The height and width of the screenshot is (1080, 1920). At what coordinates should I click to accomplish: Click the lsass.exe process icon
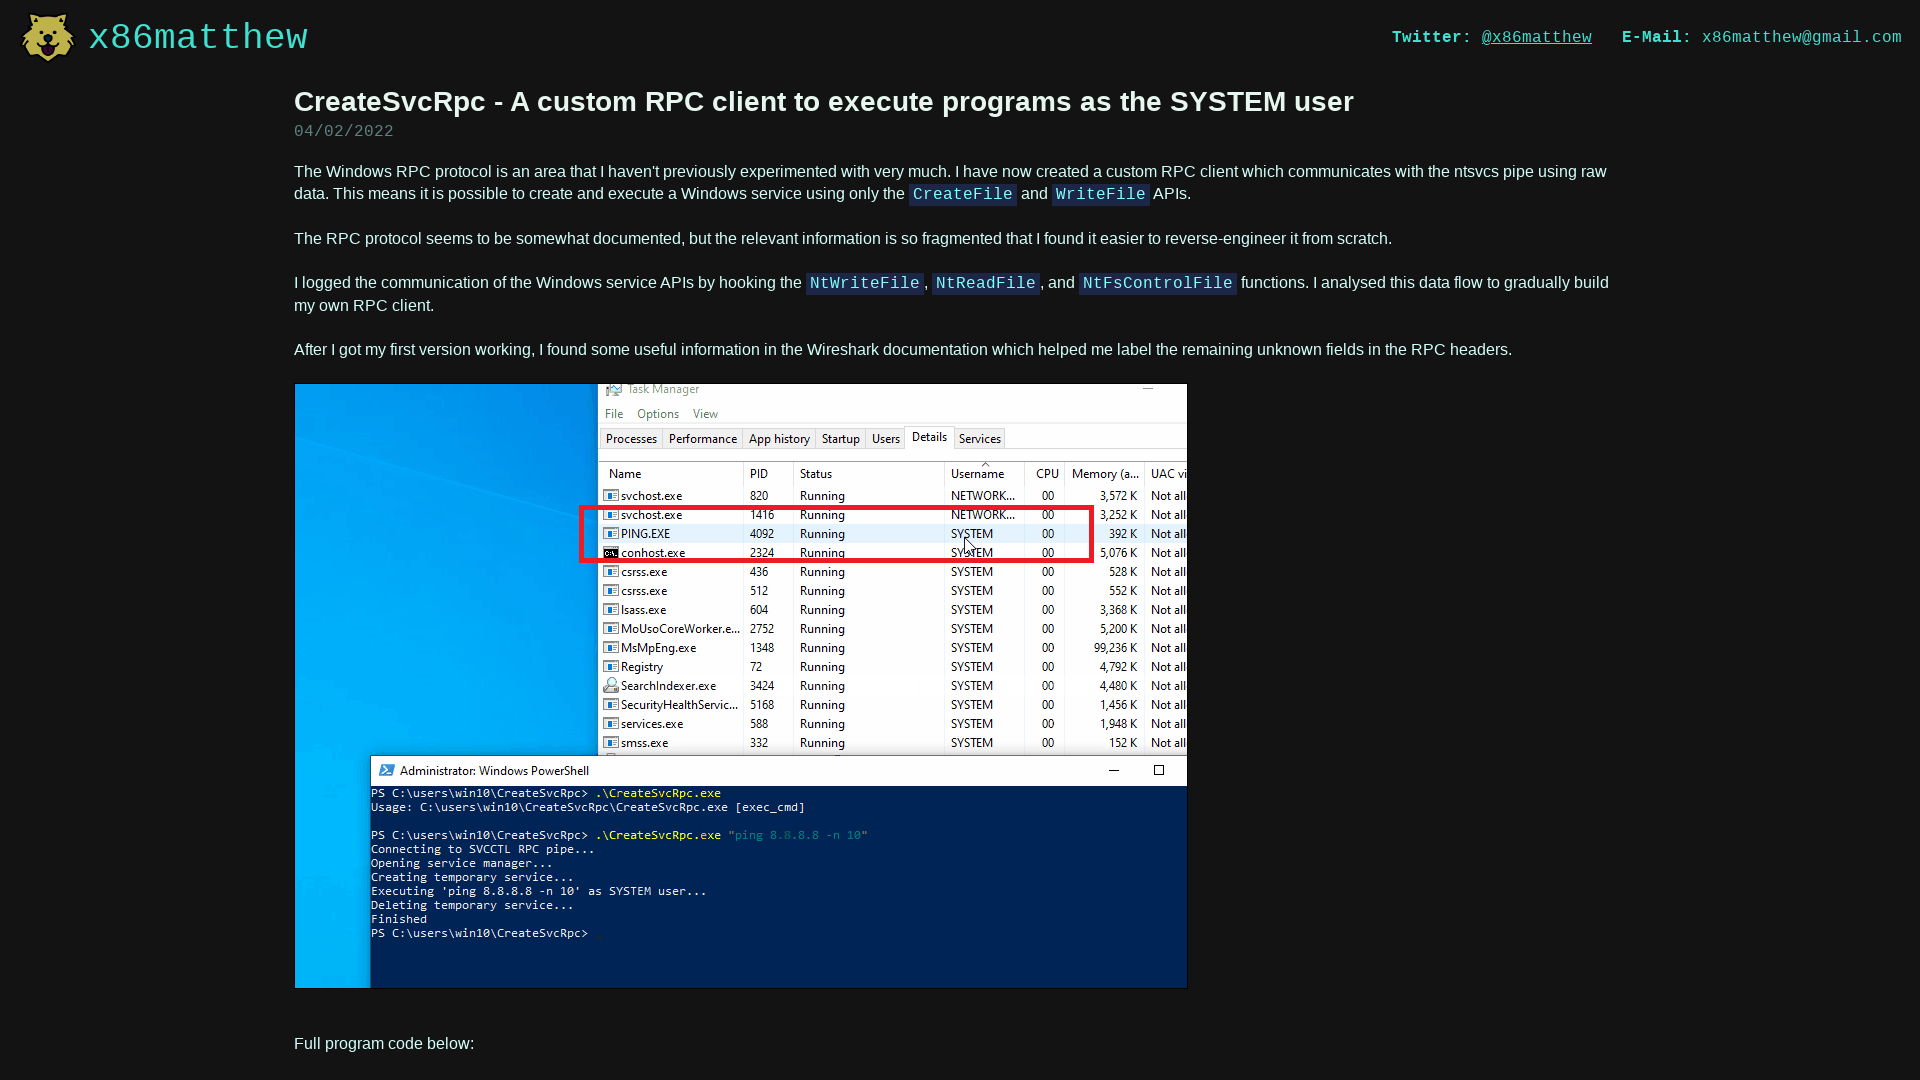tap(610, 610)
